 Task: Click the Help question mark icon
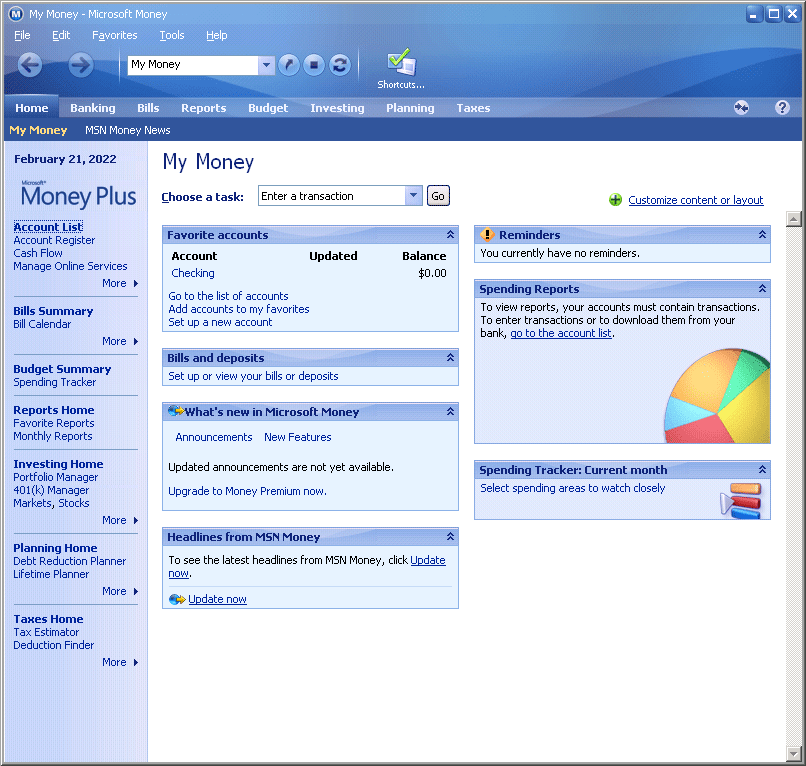pos(782,107)
